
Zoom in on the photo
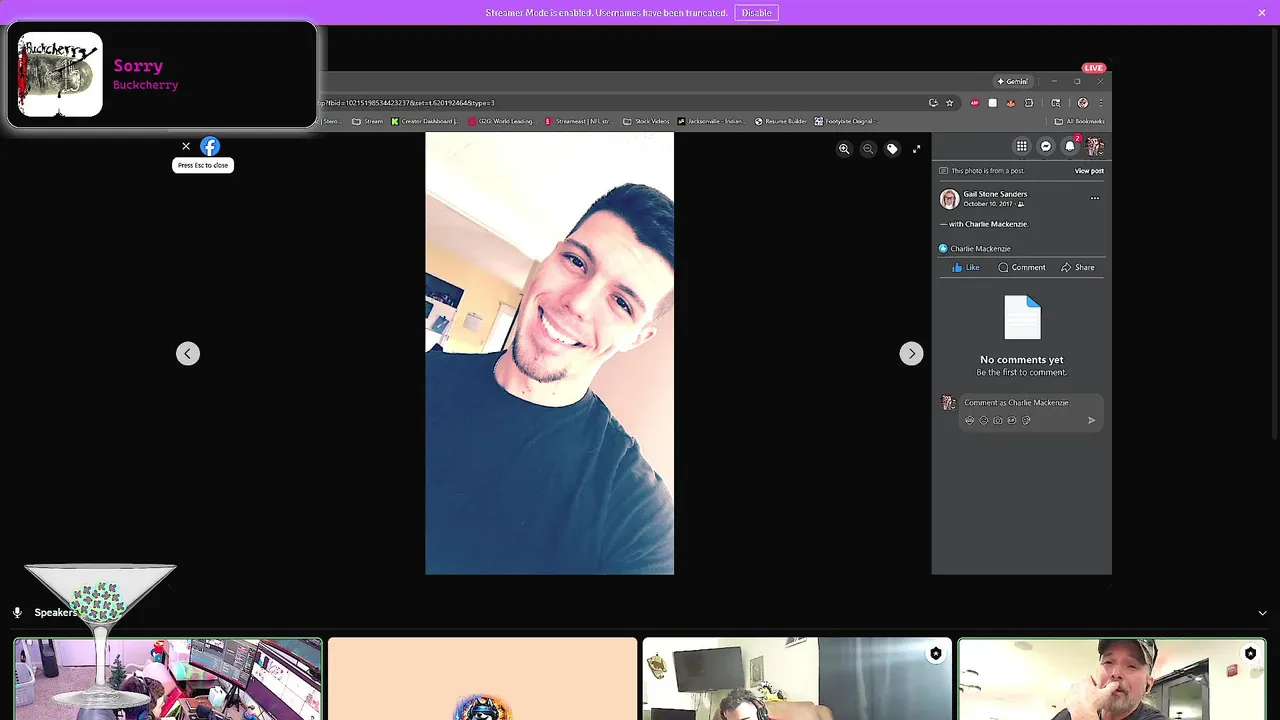coord(844,149)
